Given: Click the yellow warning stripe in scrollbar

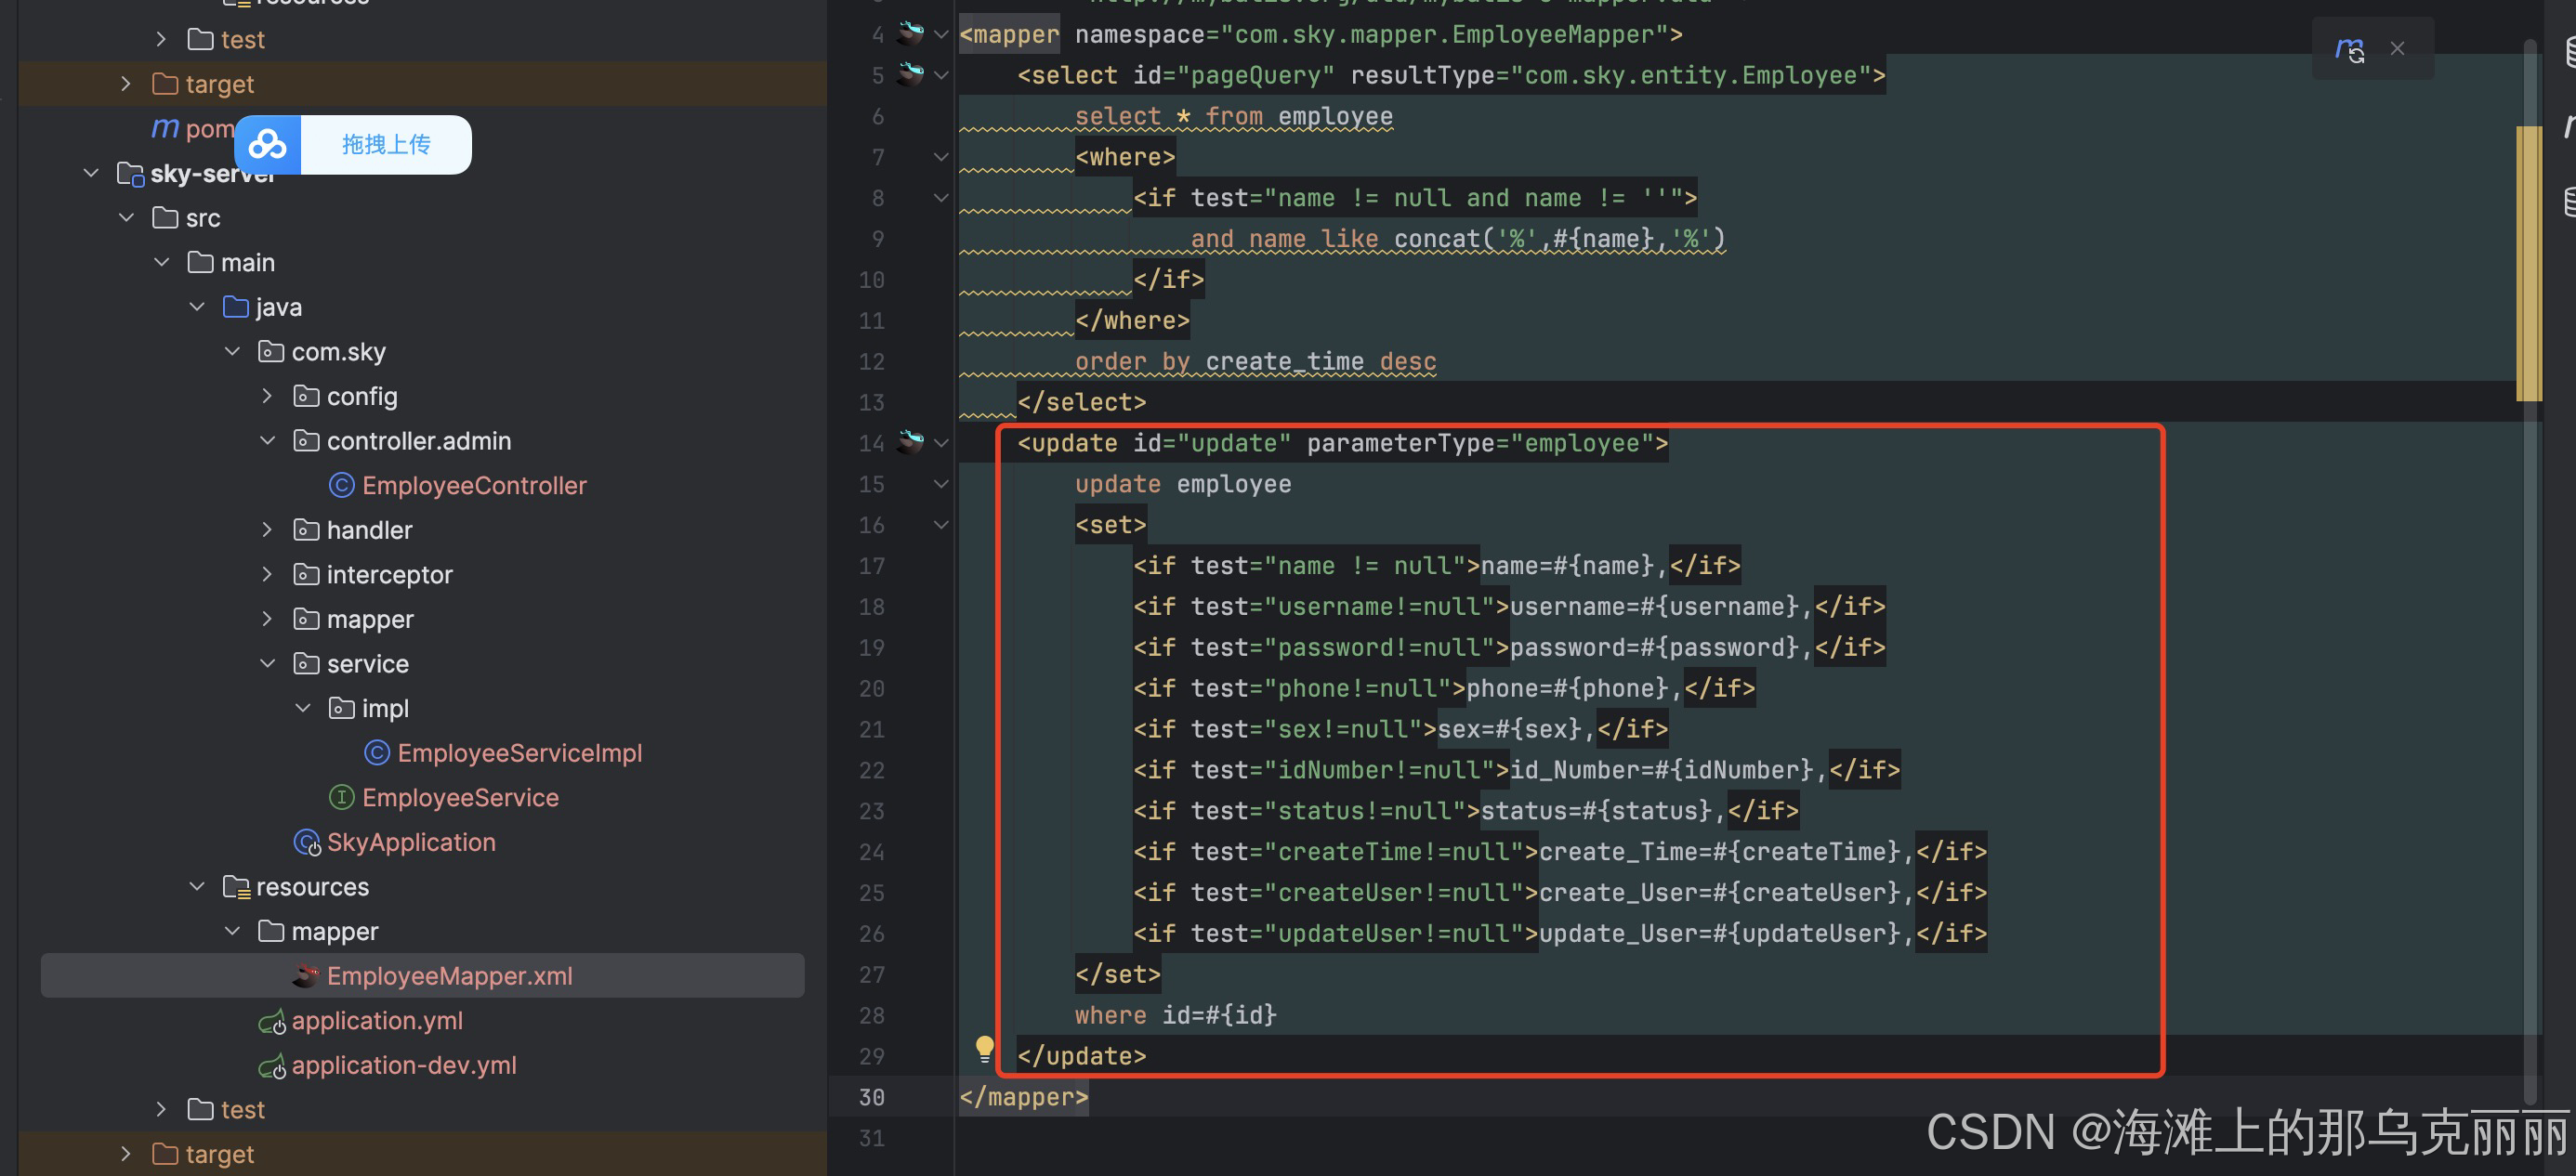Looking at the screenshot, I should pyautogui.click(x=2528, y=262).
